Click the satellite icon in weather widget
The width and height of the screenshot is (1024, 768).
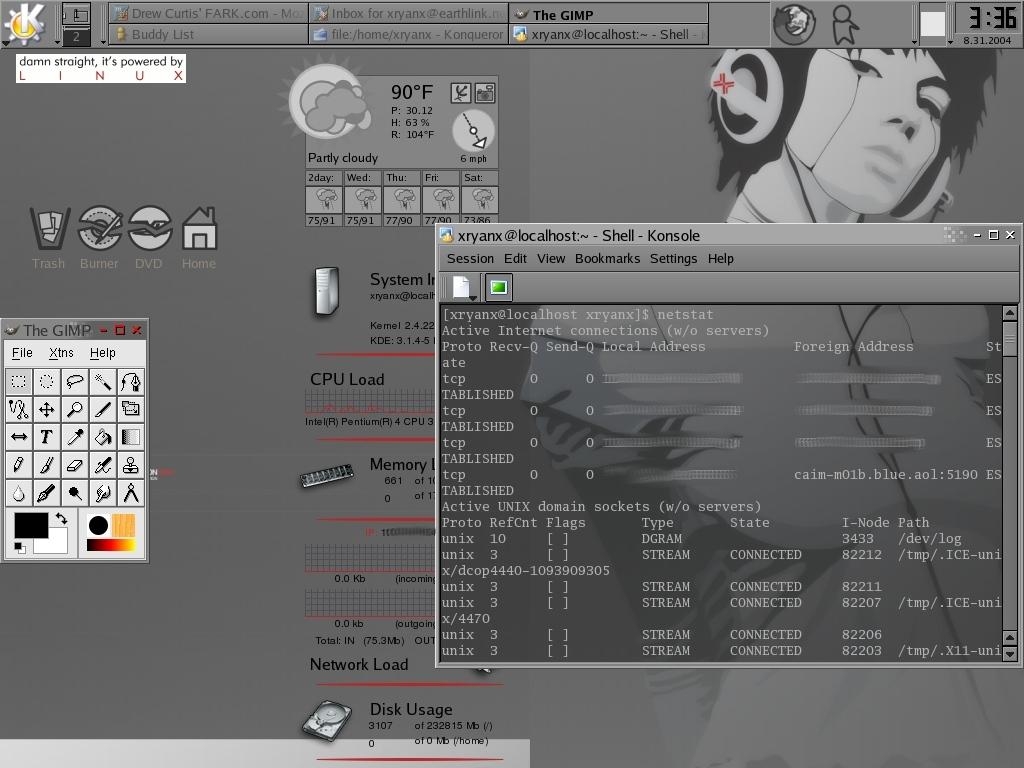[x=460, y=93]
